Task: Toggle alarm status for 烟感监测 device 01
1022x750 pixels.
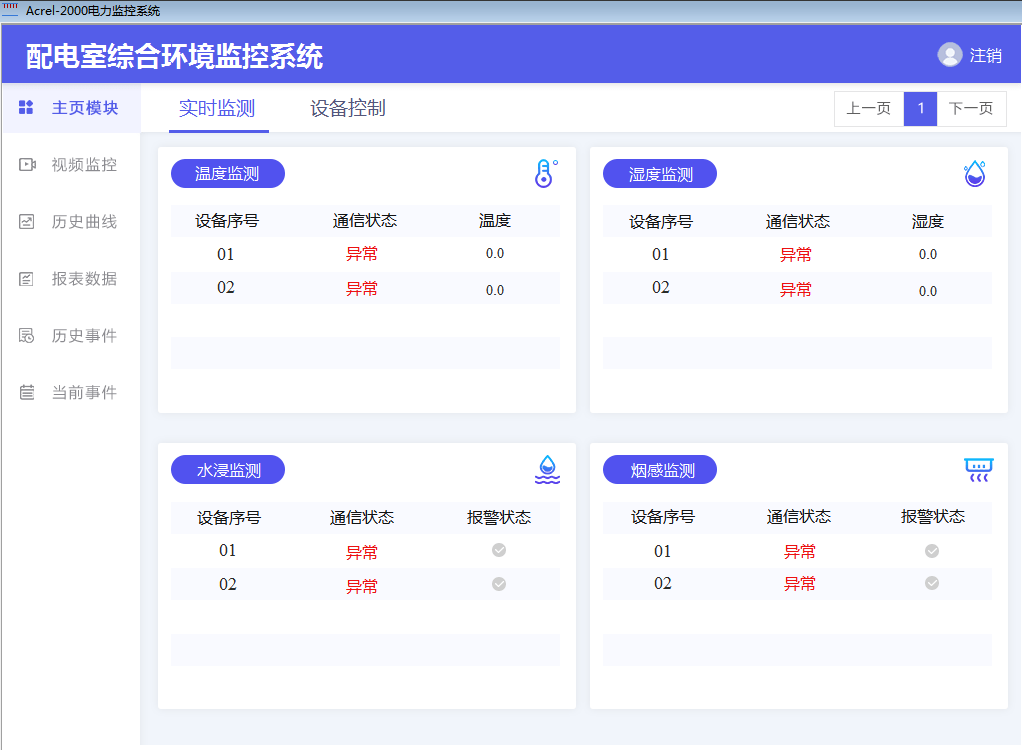Action: (x=931, y=550)
